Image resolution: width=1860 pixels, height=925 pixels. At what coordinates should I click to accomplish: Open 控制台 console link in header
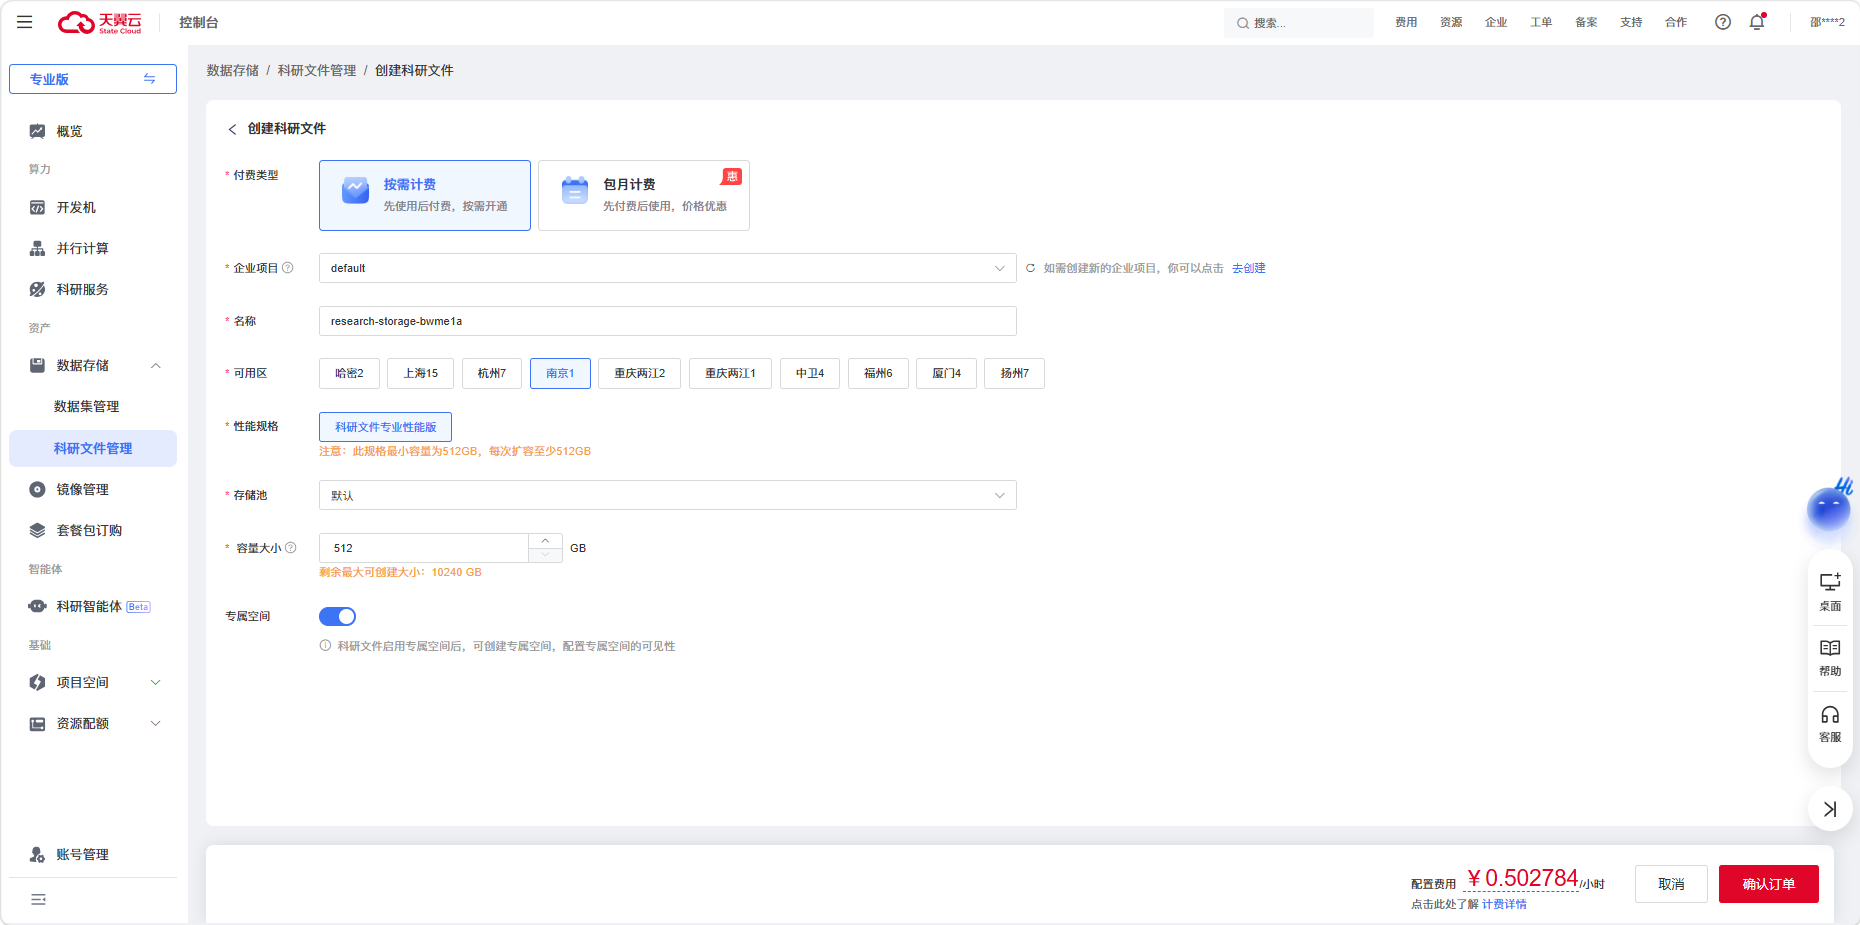[199, 22]
